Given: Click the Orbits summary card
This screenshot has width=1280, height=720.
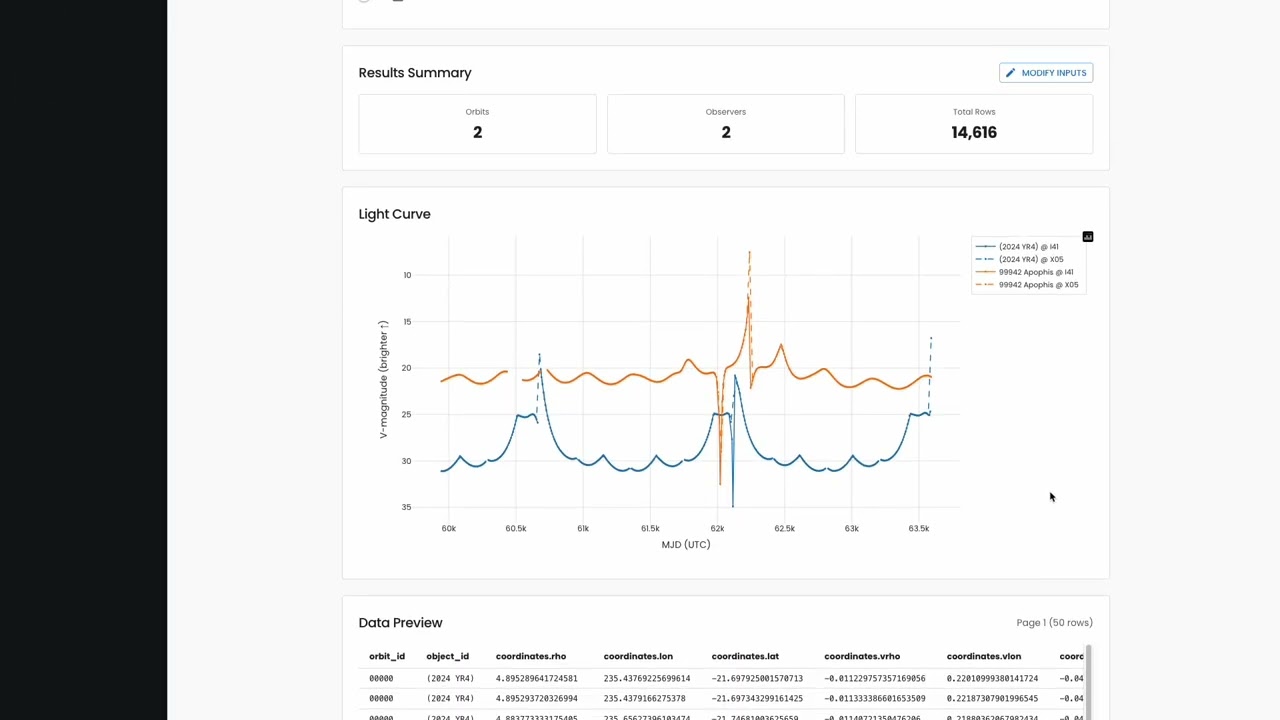Looking at the screenshot, I should [477, 124].
